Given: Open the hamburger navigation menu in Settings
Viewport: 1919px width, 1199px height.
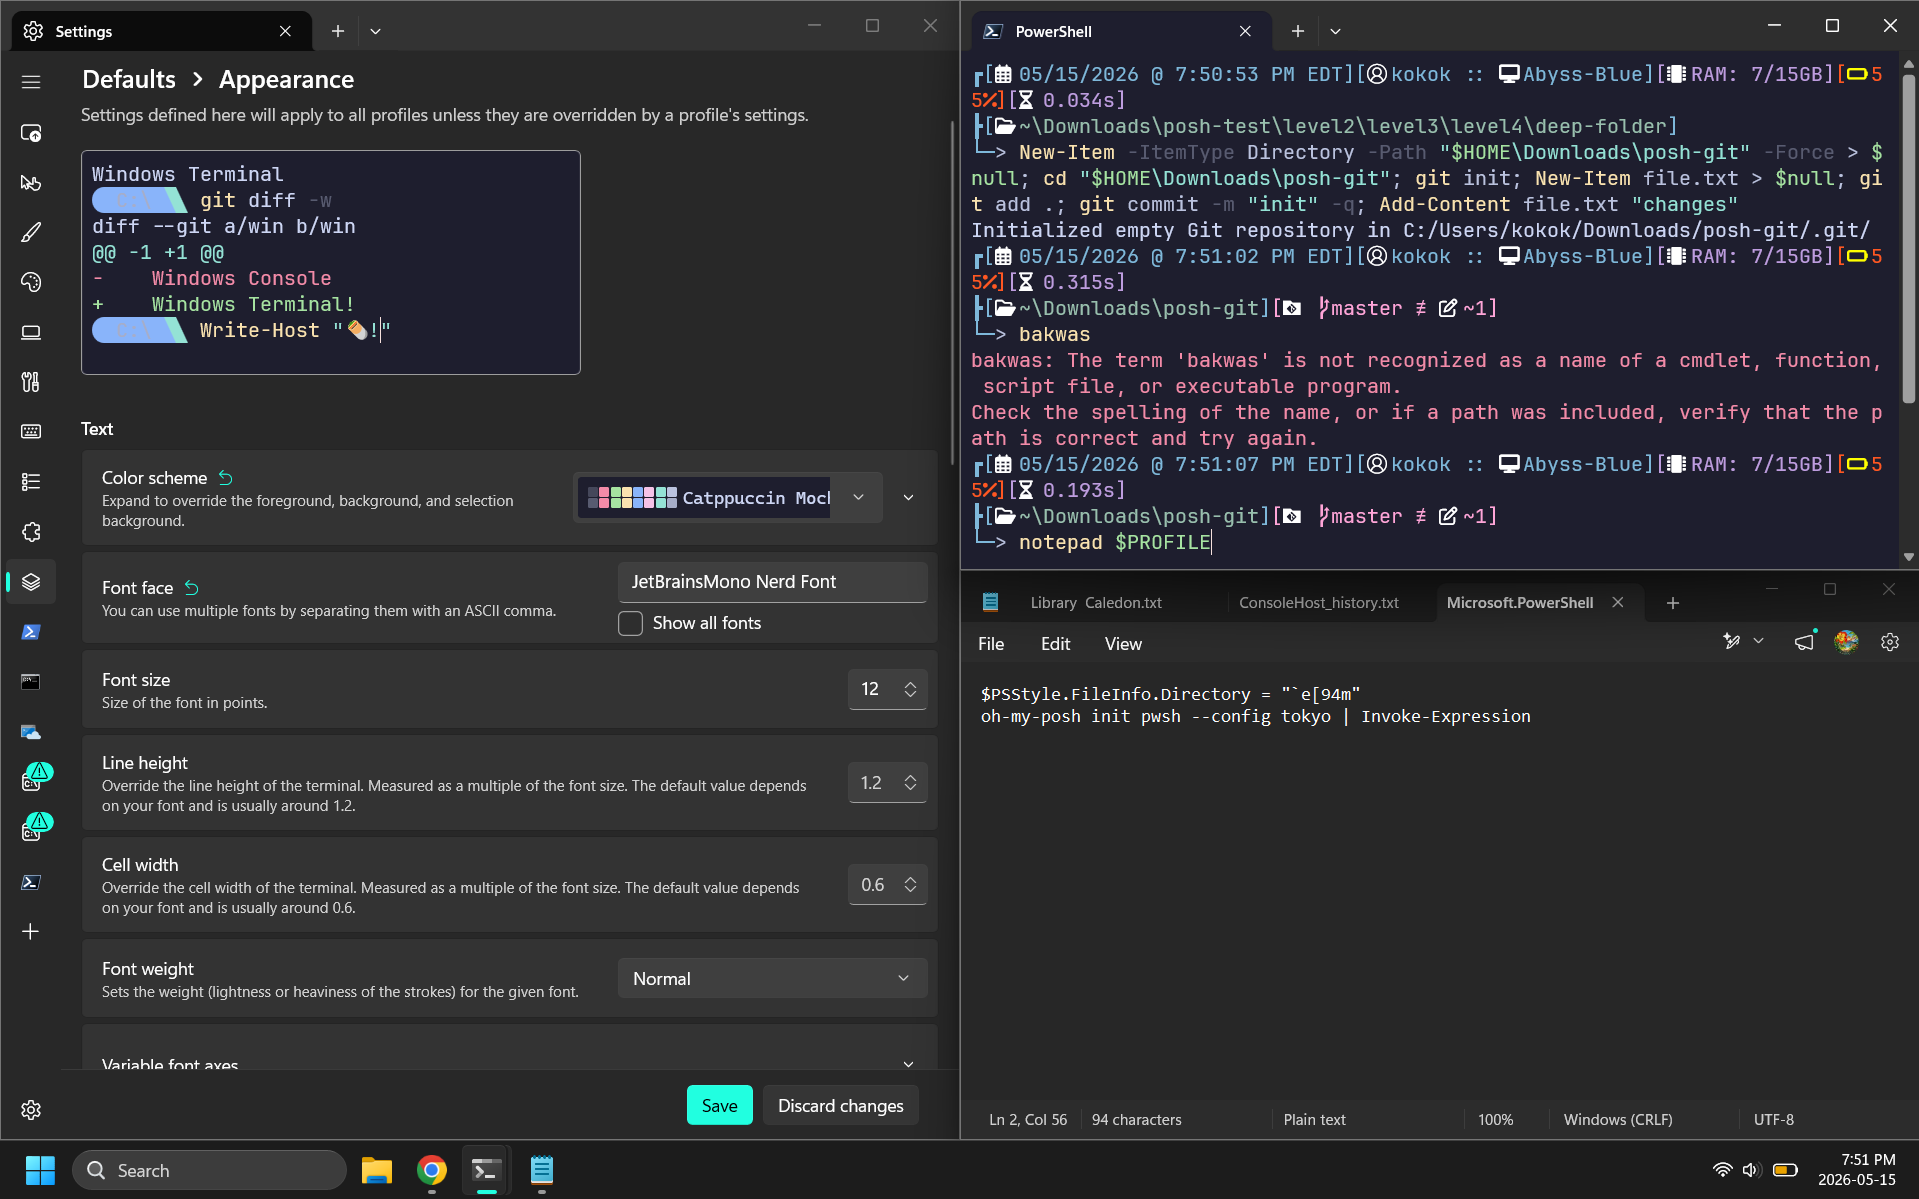Looking at the screenshot, I should point(31,82).
